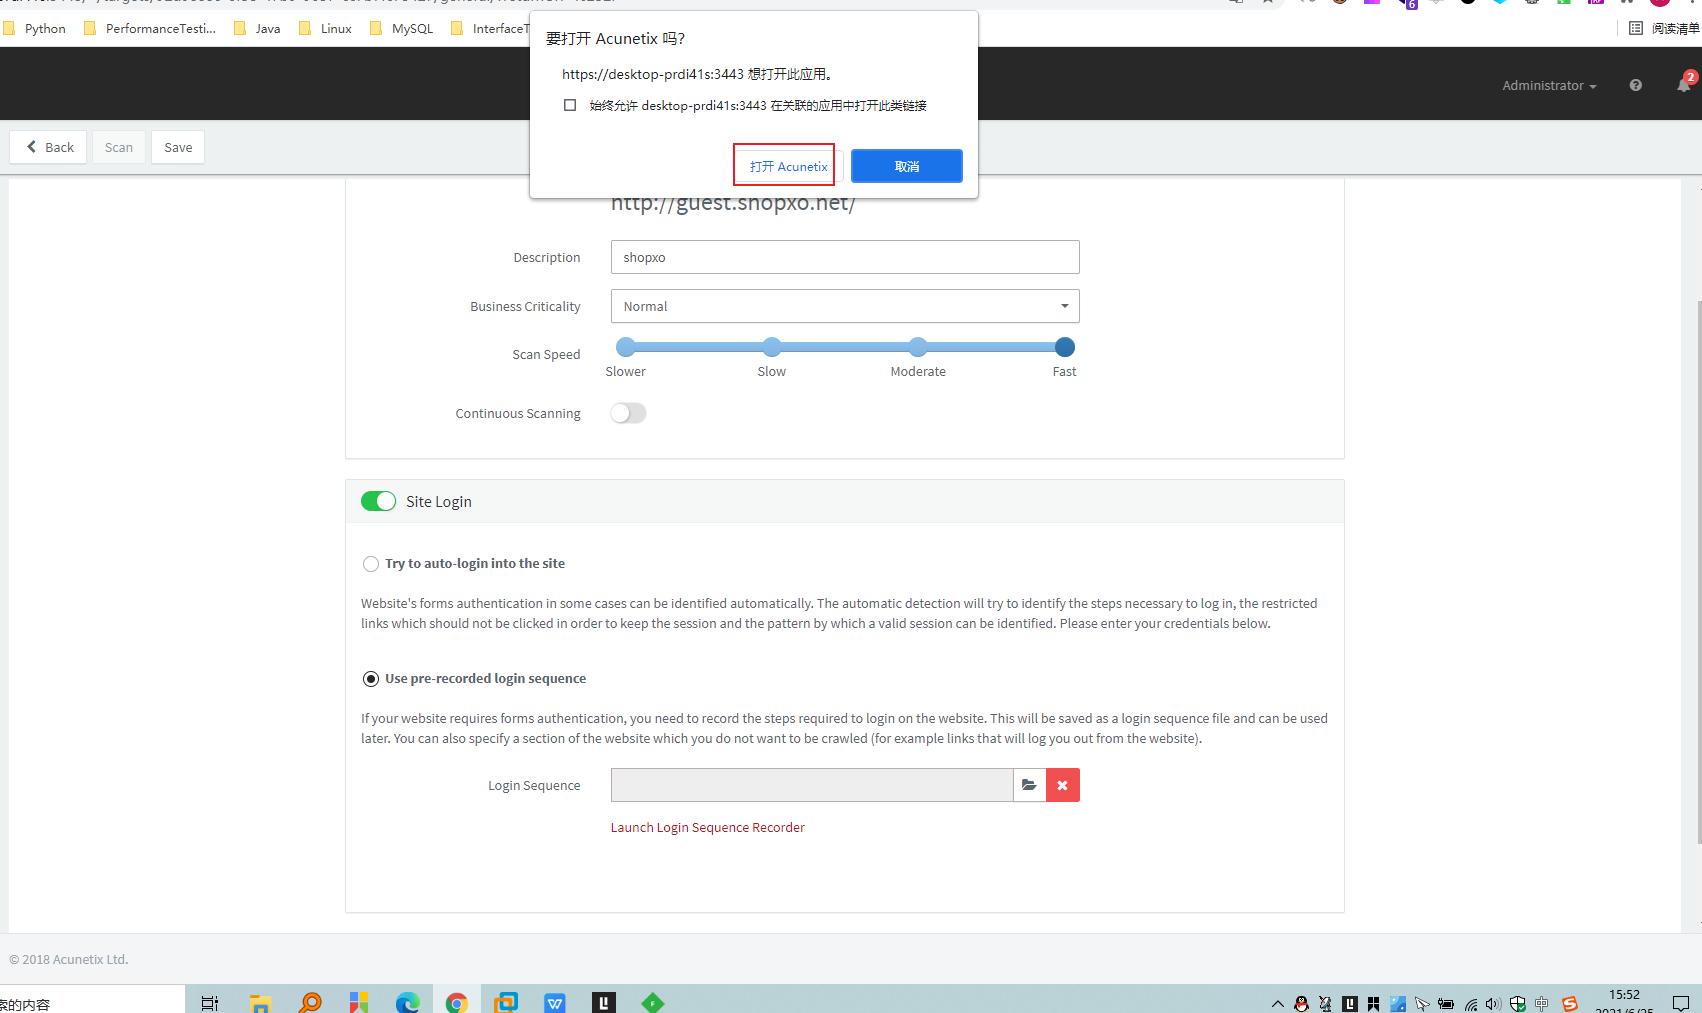Click the Scan button
This screenshot has width=1702, height=1013.
point(119,147)
